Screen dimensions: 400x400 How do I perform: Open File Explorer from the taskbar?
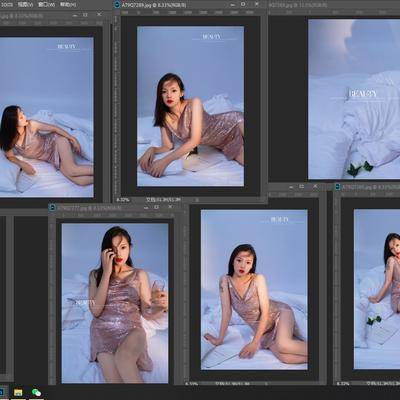tap(18, 392)
